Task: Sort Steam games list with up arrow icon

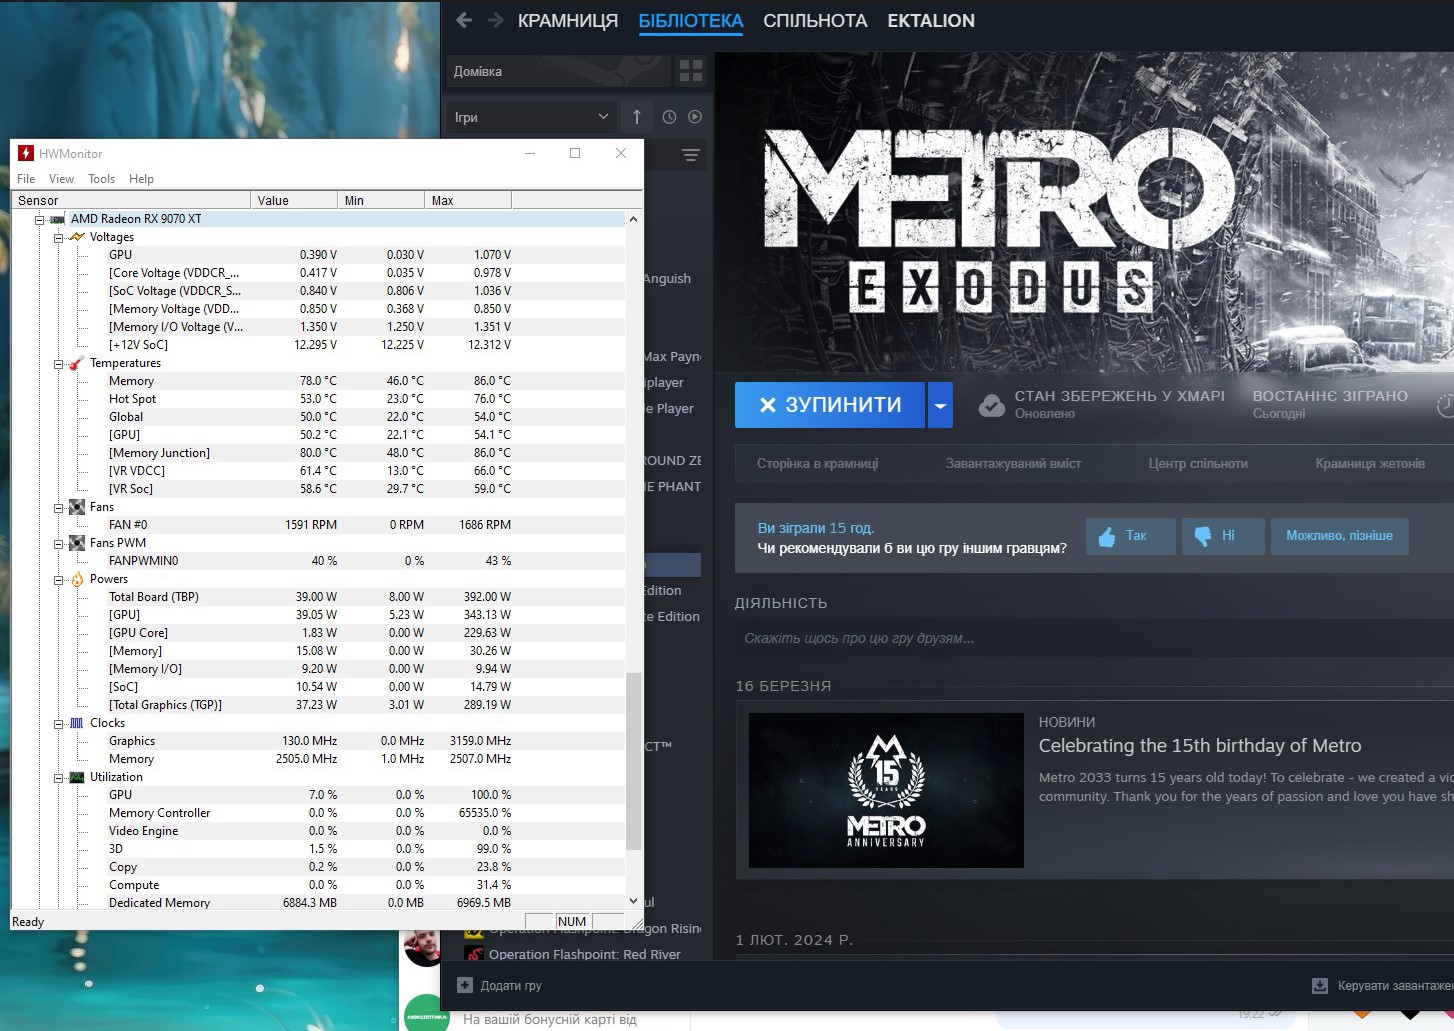Action: [637, 117]
